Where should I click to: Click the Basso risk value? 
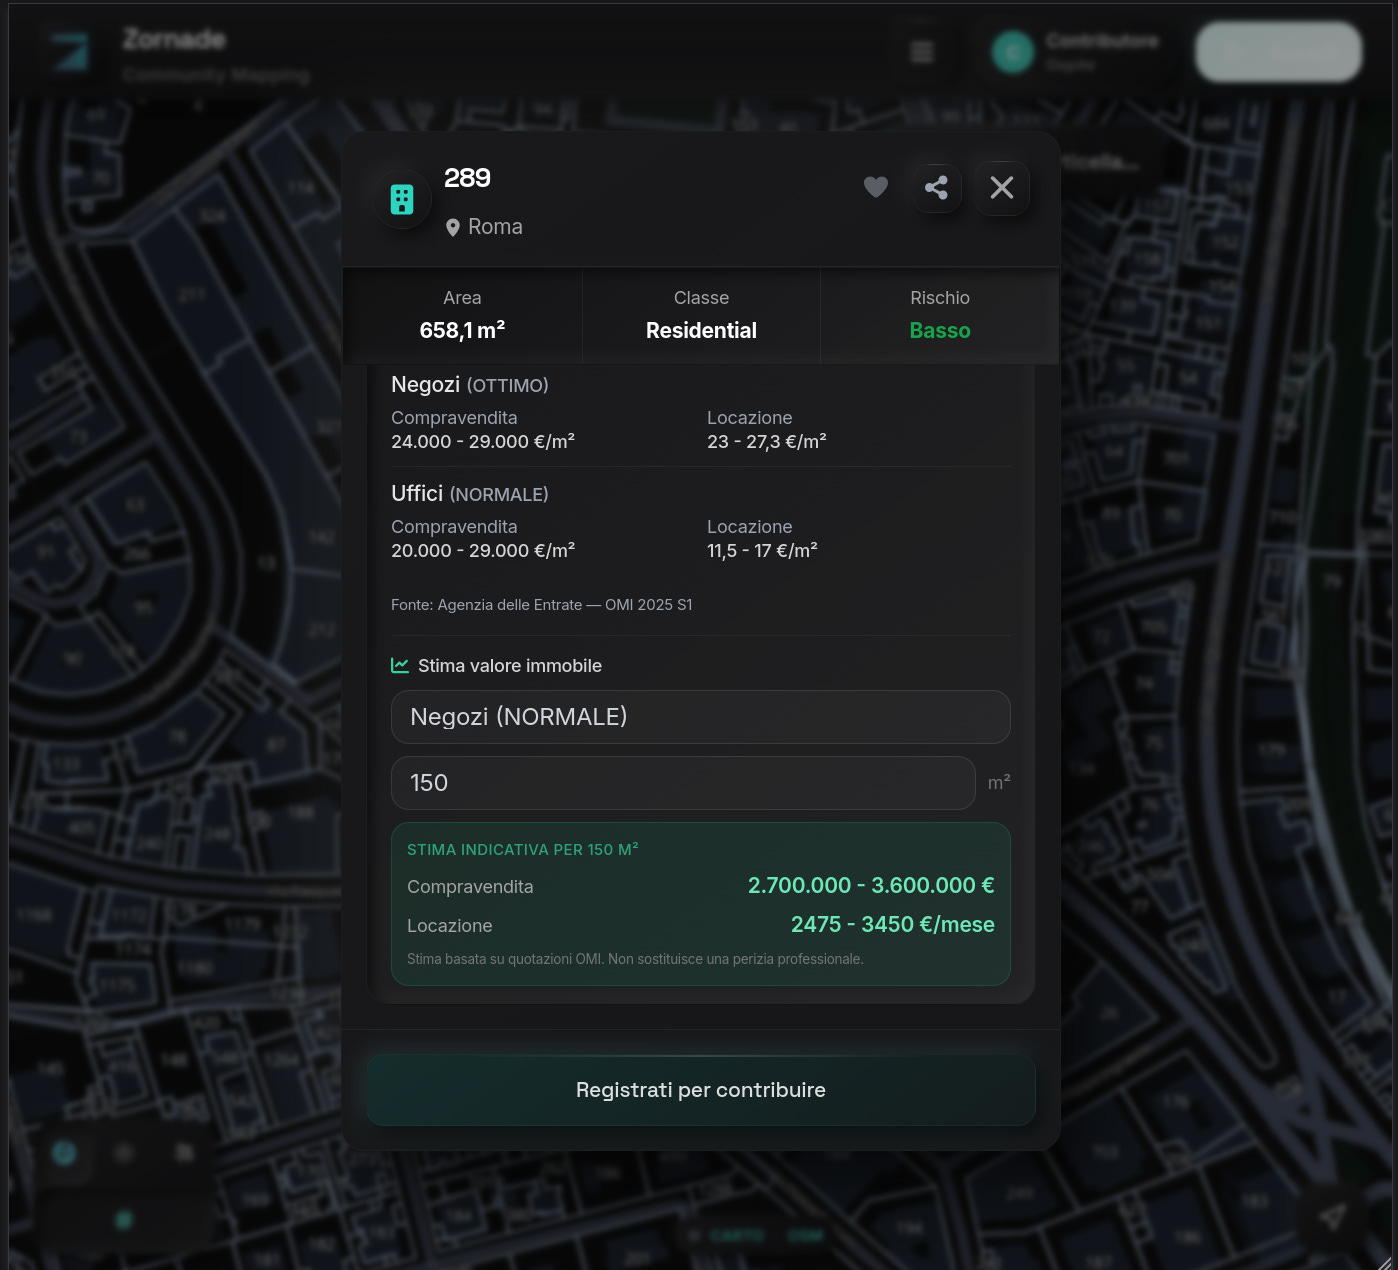940,330
